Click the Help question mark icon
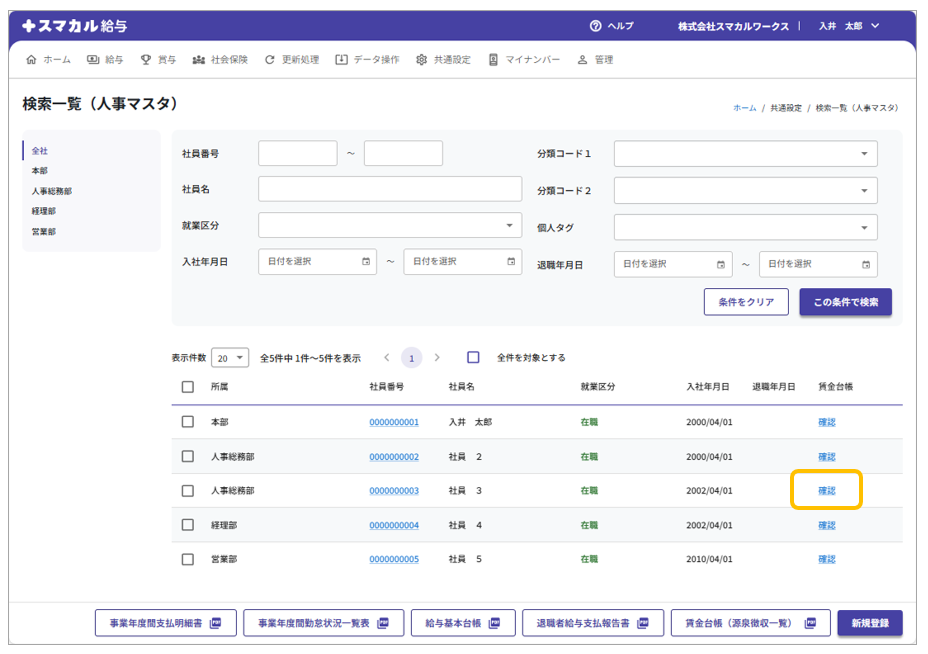This screenshot has height=654, width=928. [x=596, y=26]
